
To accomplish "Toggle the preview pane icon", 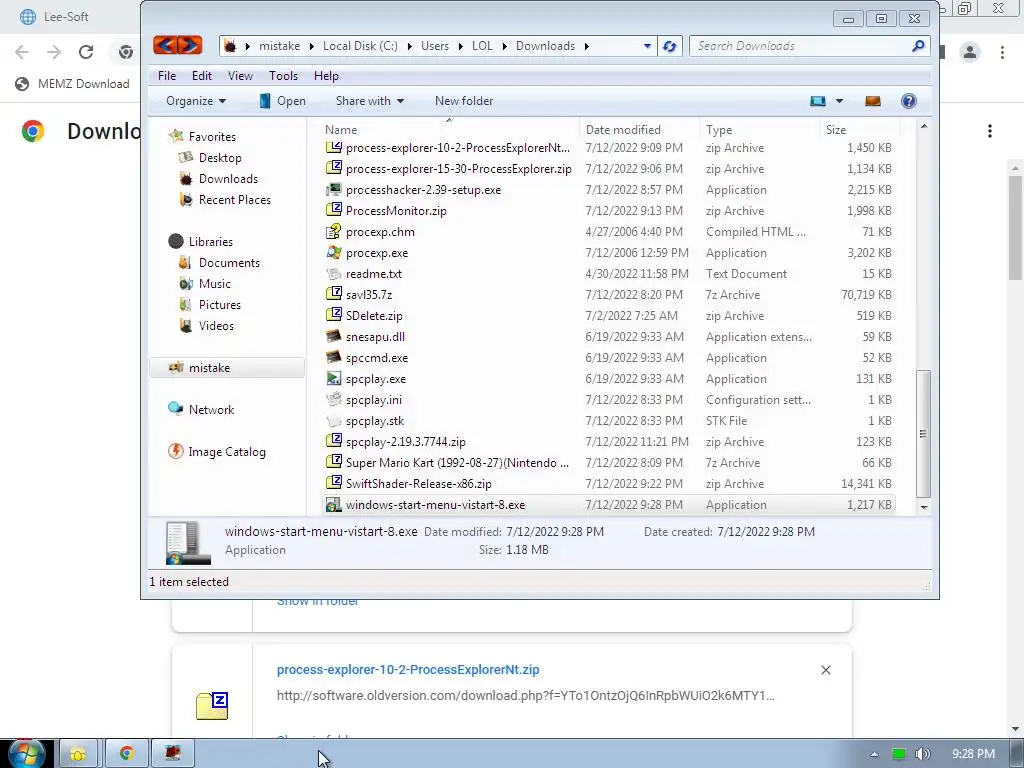I will point(872,101).
